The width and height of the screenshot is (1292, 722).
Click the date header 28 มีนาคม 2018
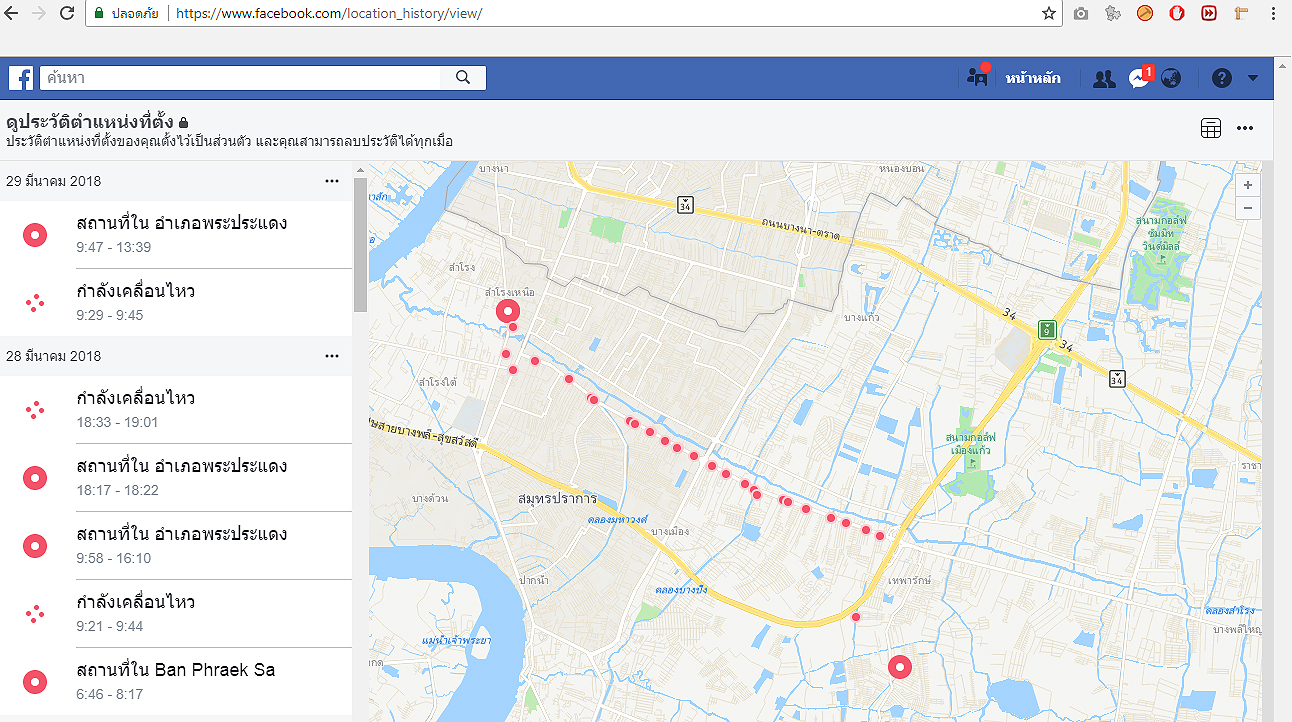(53, 356)
